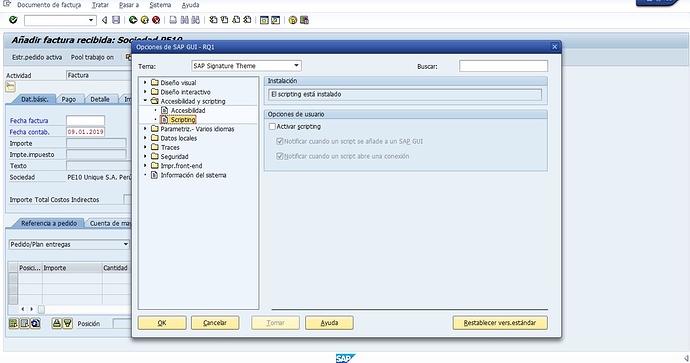Click the small left triangle beside command field
The image size is (690, 363).
click(x=104, y=20)
